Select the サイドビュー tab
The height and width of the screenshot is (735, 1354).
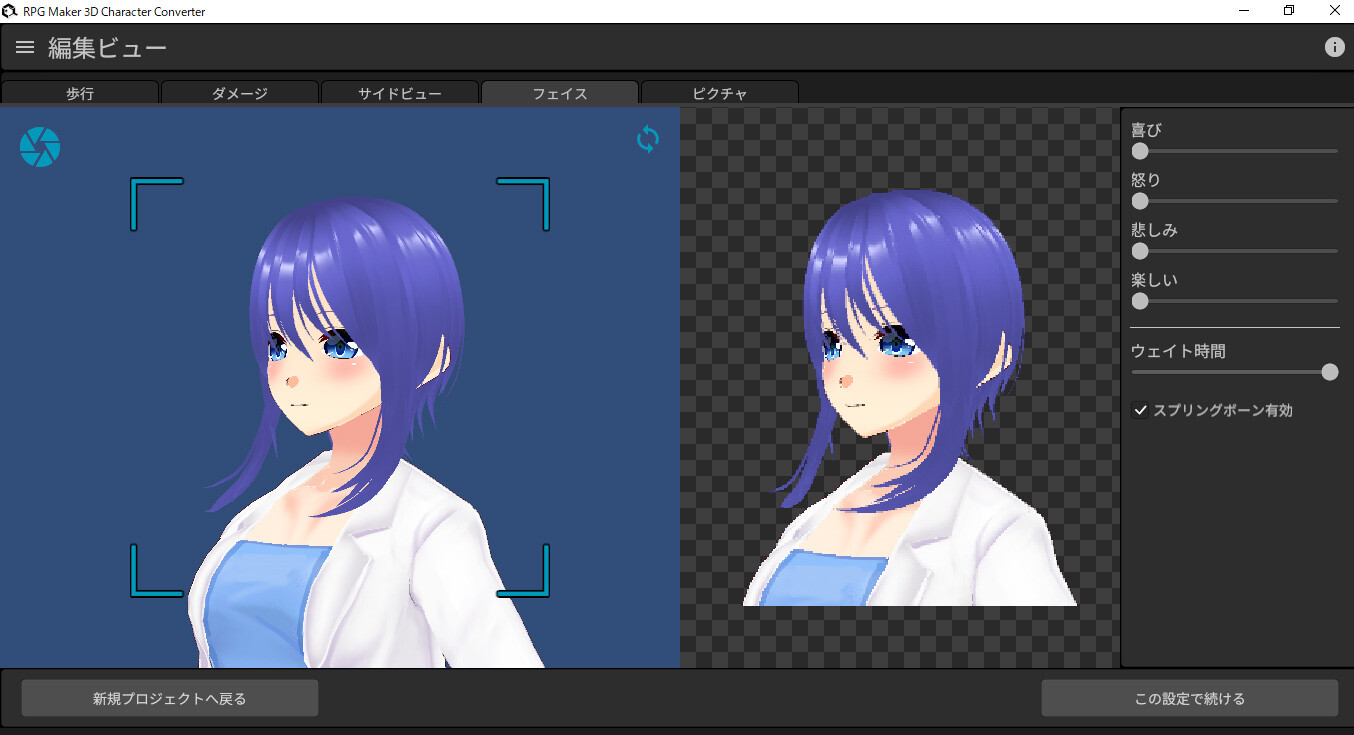click(399, 92)
